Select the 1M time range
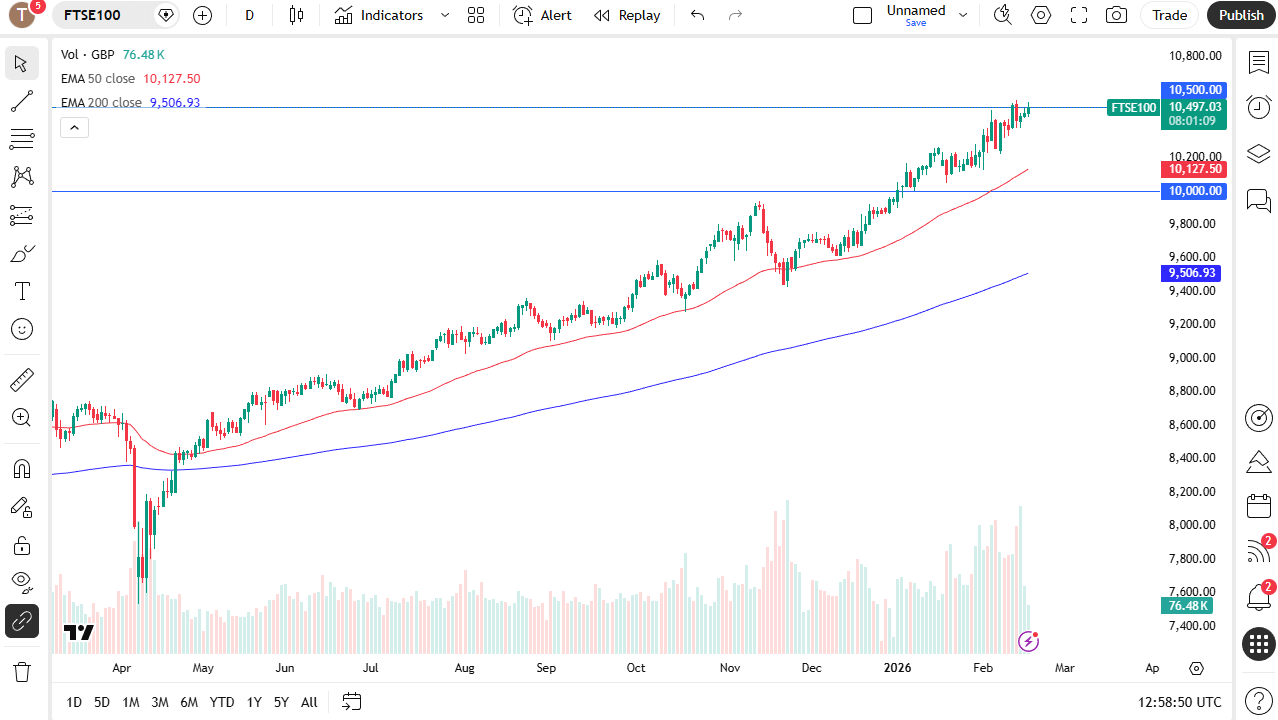This screenshot has height=720, width=1278. click(x=131, y=702)
